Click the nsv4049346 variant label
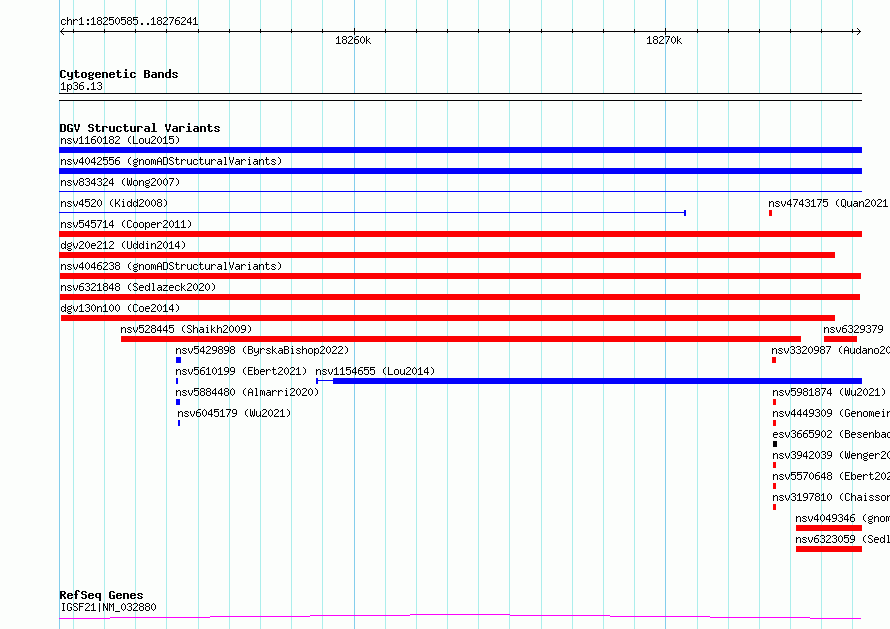The height and width of the screenshot is (629, 890). 842,518
